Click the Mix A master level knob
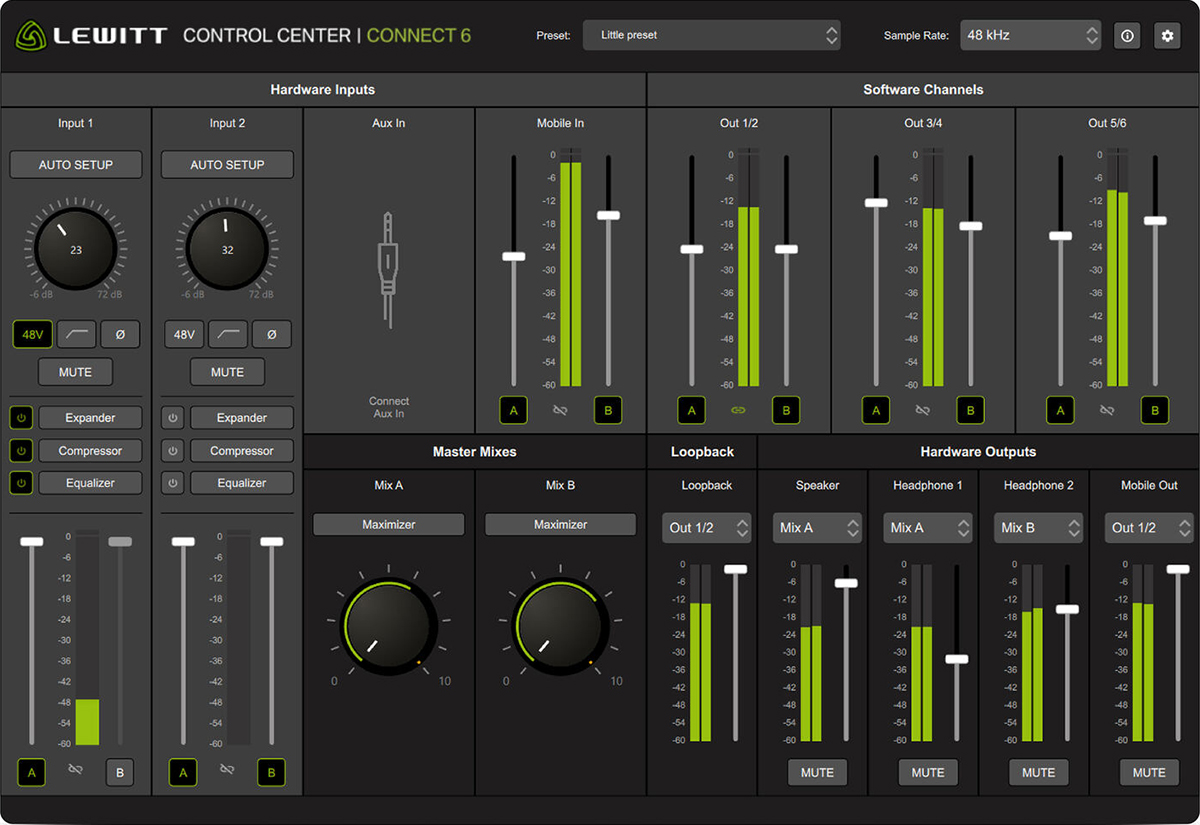Screen dimensions: 1200x825 pyautogui.click(x=389, y=627)
